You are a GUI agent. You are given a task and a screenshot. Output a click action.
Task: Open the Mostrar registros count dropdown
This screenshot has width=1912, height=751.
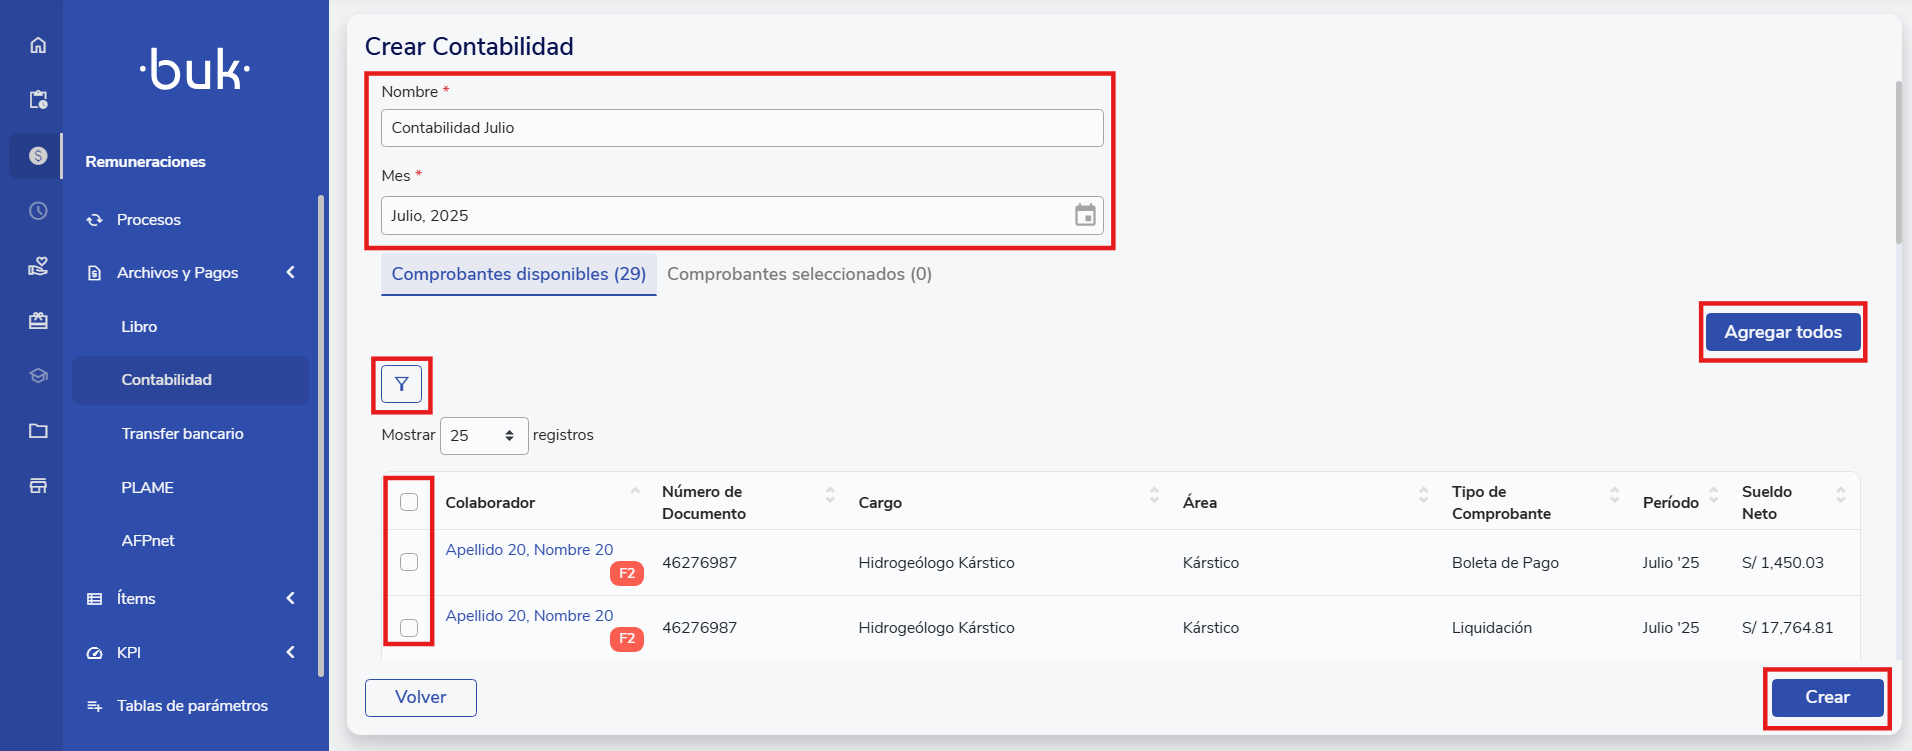point(484,436)
